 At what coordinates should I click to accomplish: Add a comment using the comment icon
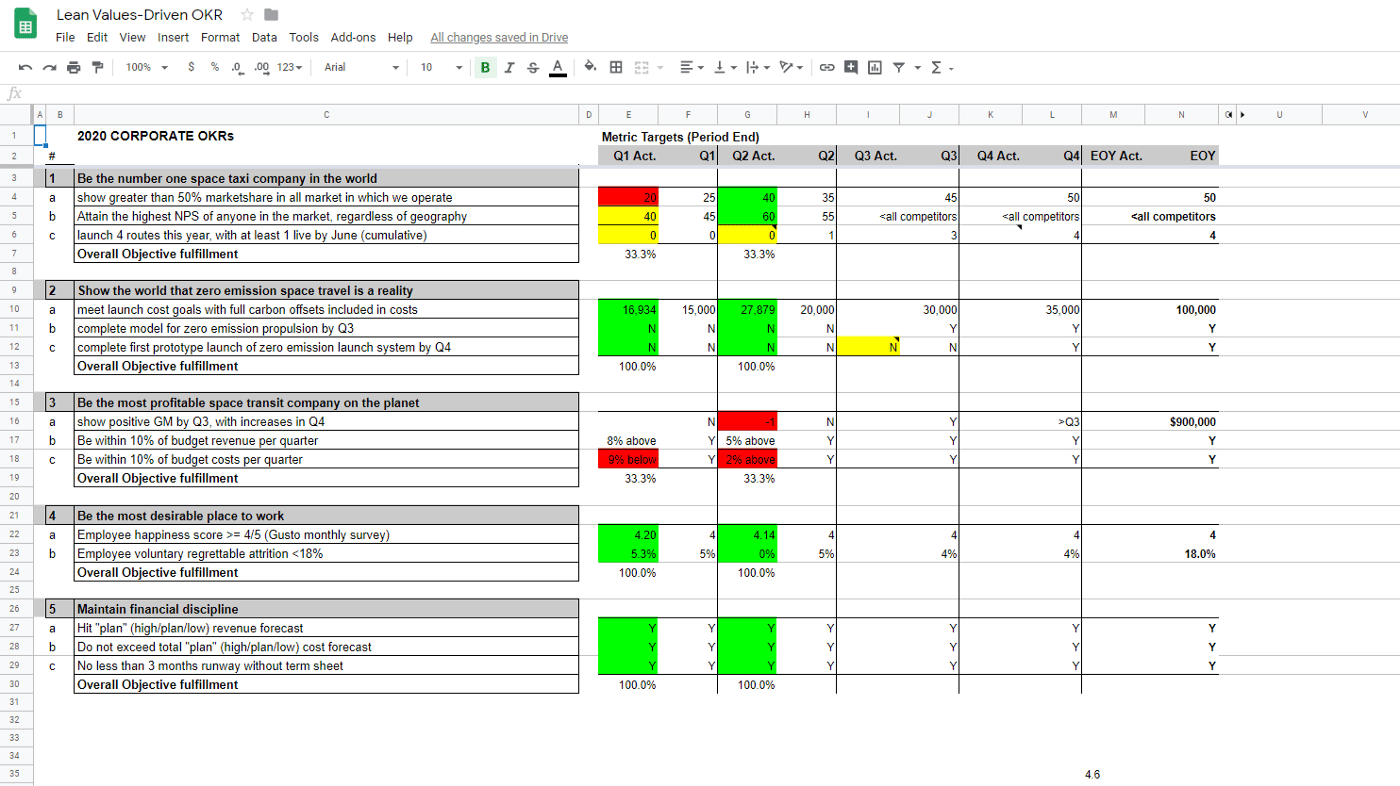pyautogui.click(x=851, y=67)
